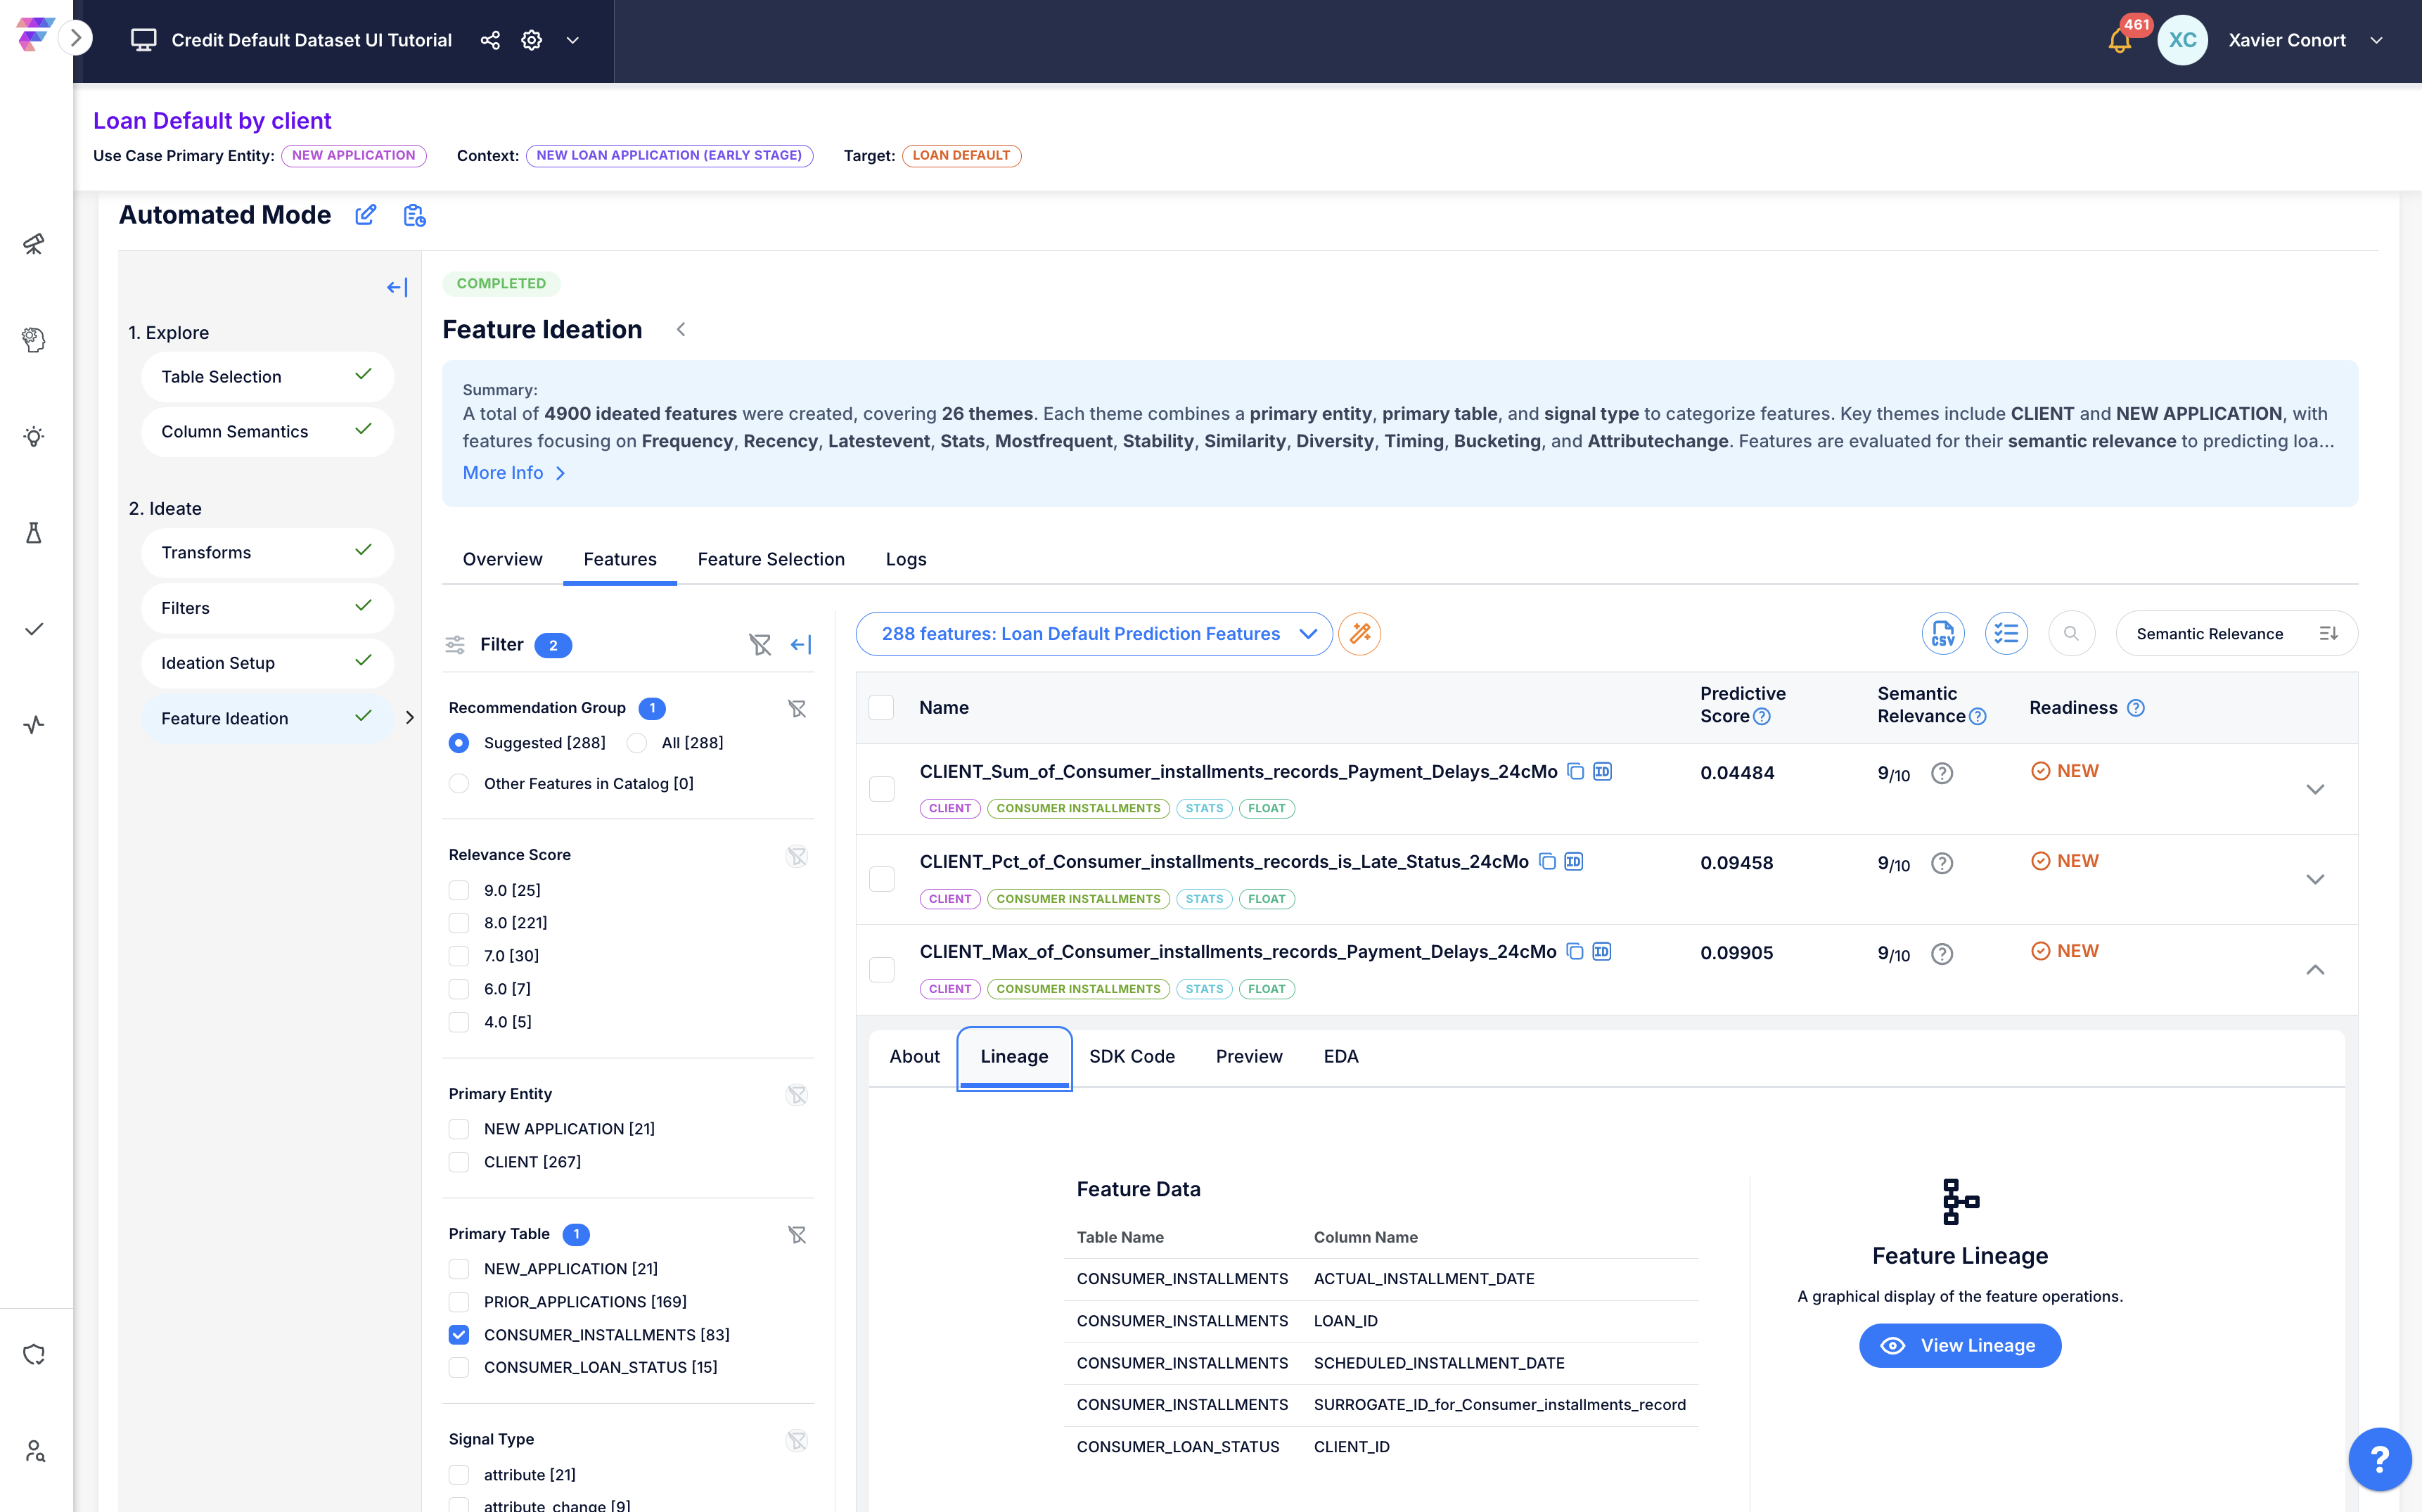Uncheck CONSUMER_INSTALLMENTS [83] primary table
This screenshot has width=2422, height=1512.
coord(459,1334)
